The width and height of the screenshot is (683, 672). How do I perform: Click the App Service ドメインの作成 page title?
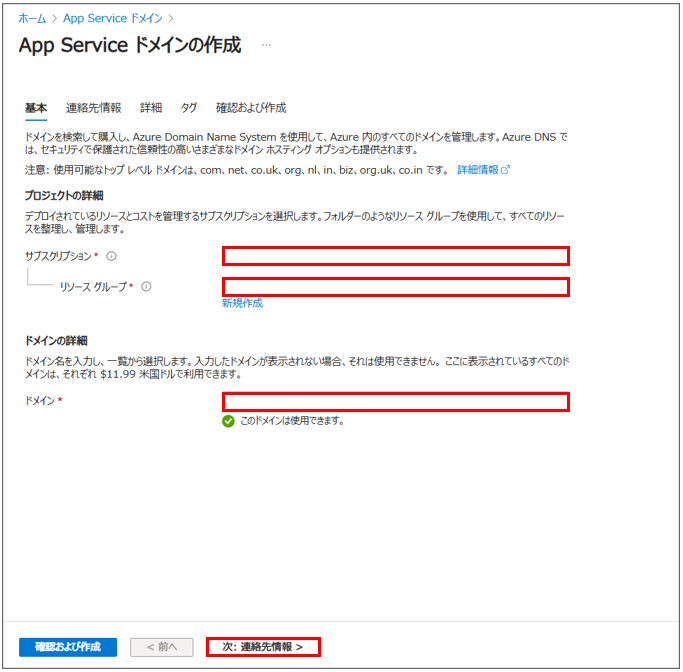pyautogui.click(x=130, y=45)
